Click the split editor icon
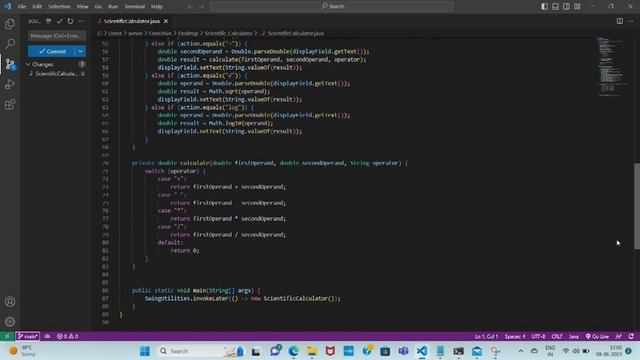The image size is (640, 360). pyautogui.click(x=620, y=21)
